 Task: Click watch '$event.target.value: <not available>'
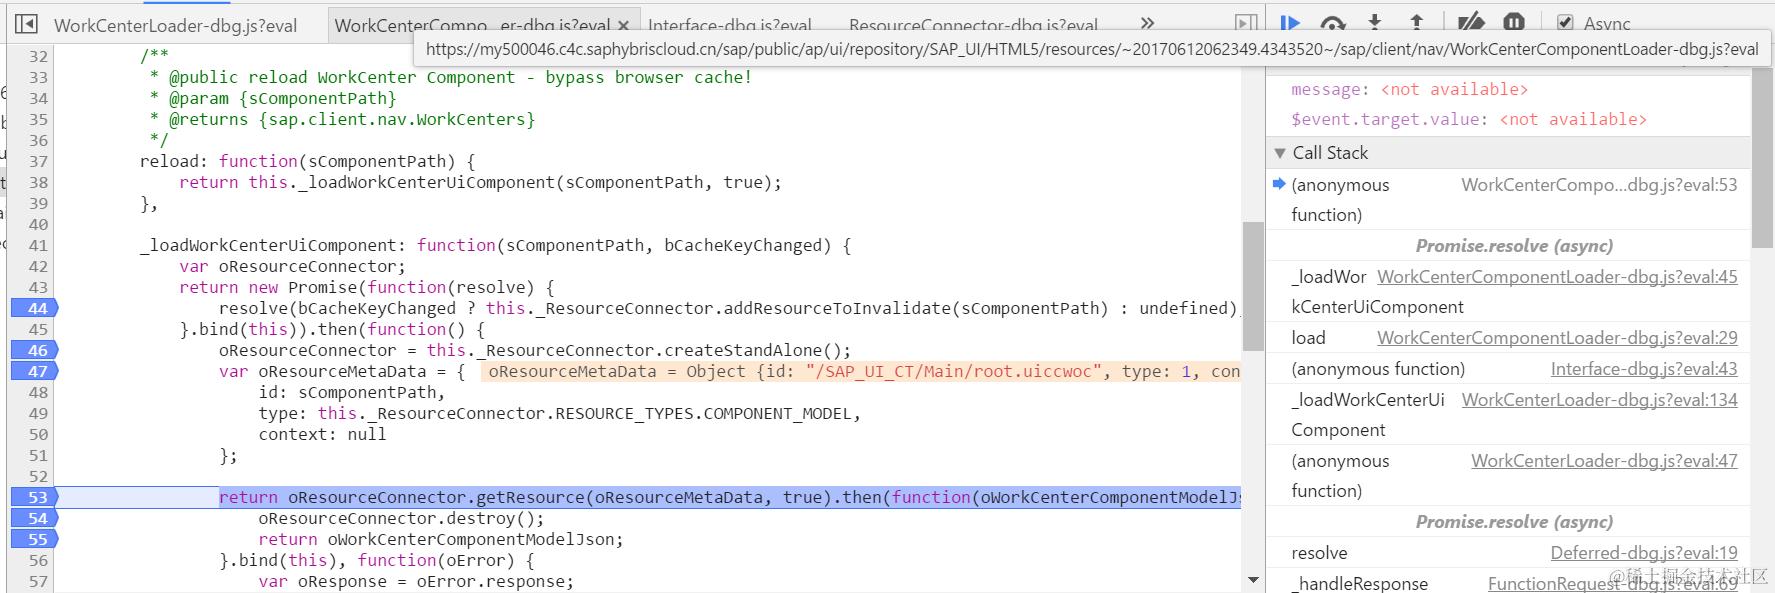(x=1468, y=119)
